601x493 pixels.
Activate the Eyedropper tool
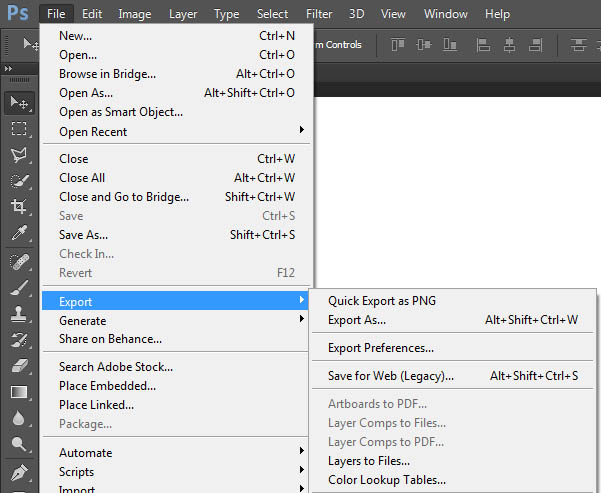pos(18,233)
